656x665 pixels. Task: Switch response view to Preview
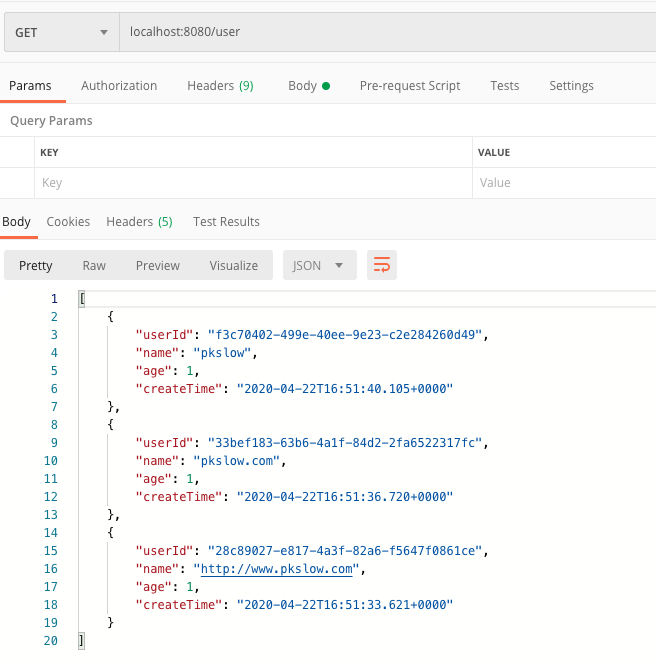[158, 265]
